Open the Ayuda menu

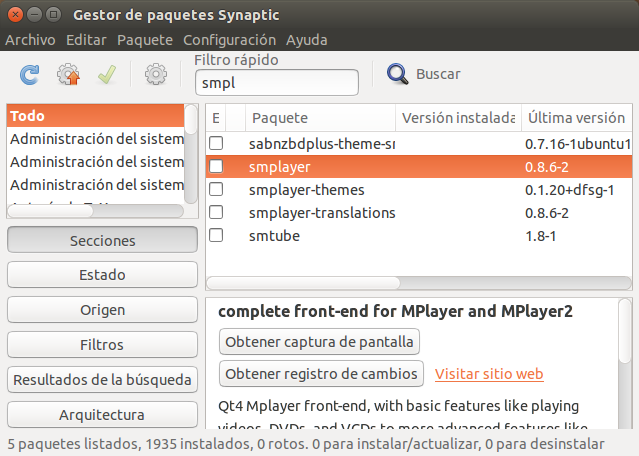pos(306,40)
